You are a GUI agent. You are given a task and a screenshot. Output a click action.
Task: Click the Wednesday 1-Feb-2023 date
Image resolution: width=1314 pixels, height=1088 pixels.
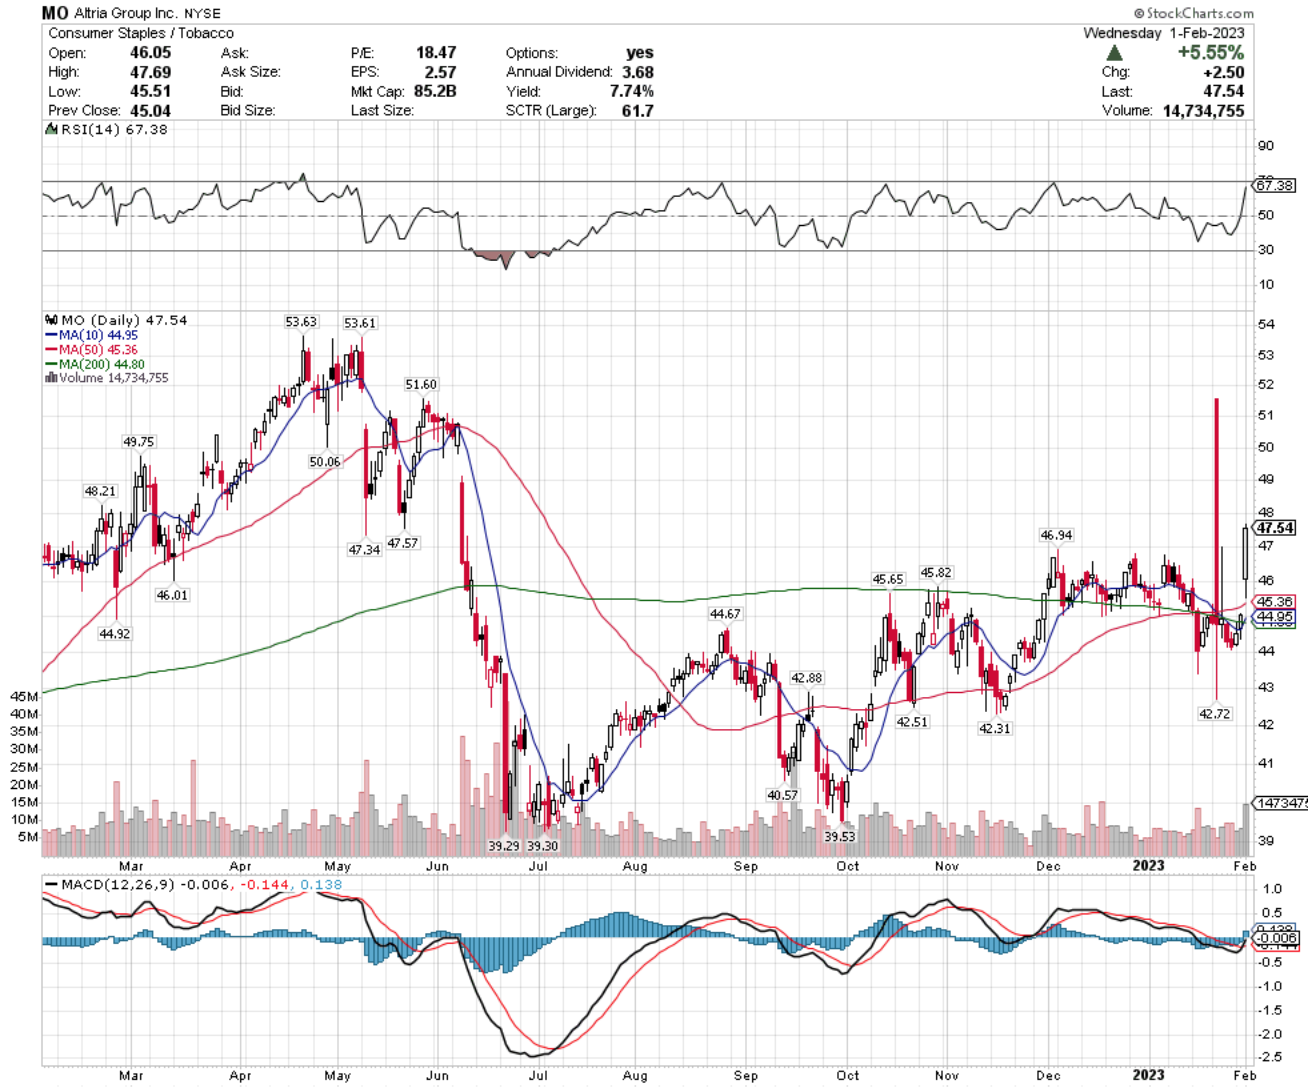1164,33
